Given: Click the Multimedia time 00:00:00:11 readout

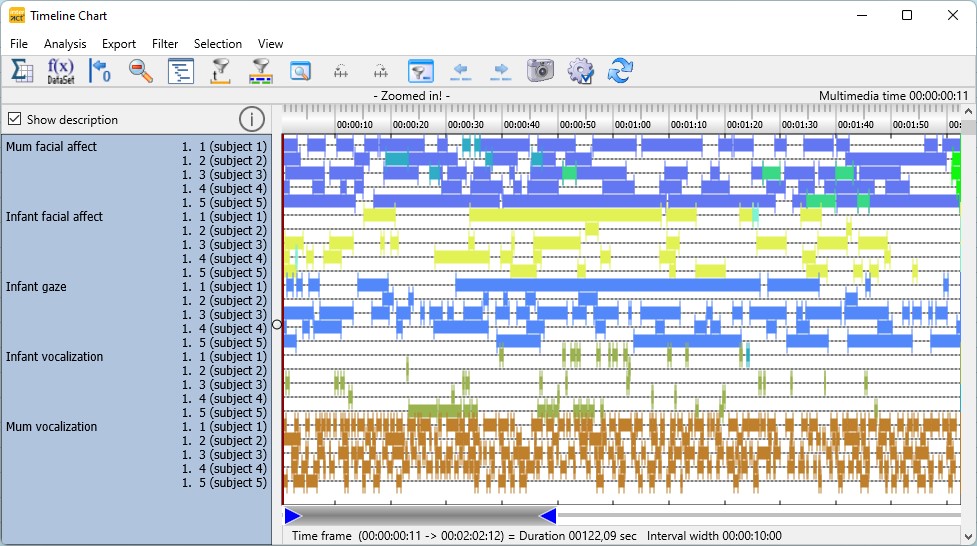Looking at the screenshot, I should tap(894, 95).
